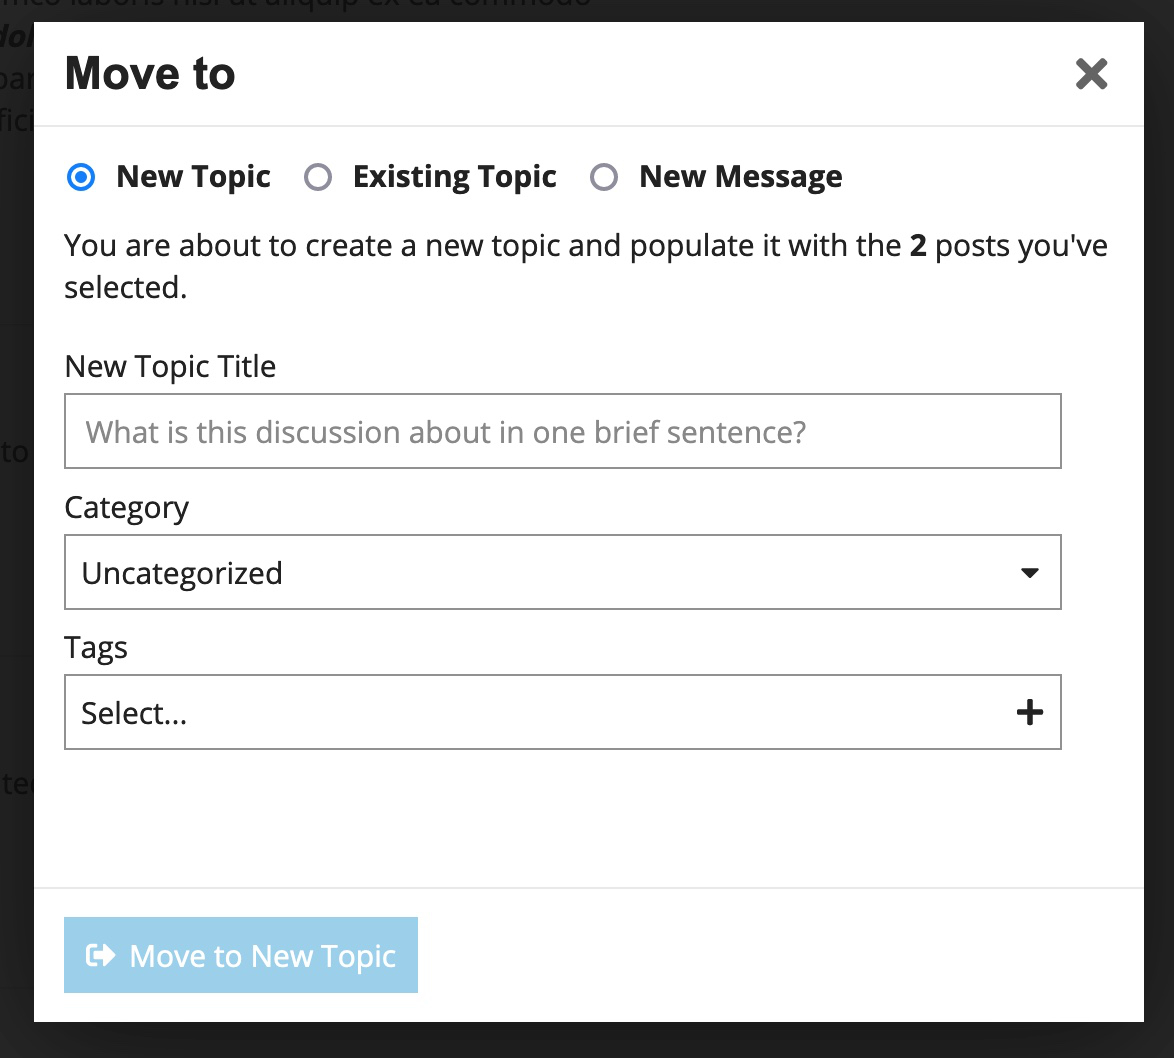Viewport: 1174px width, 1058px height.
Task: Click the arrow icon on Move button
Action: click(101, 956)
